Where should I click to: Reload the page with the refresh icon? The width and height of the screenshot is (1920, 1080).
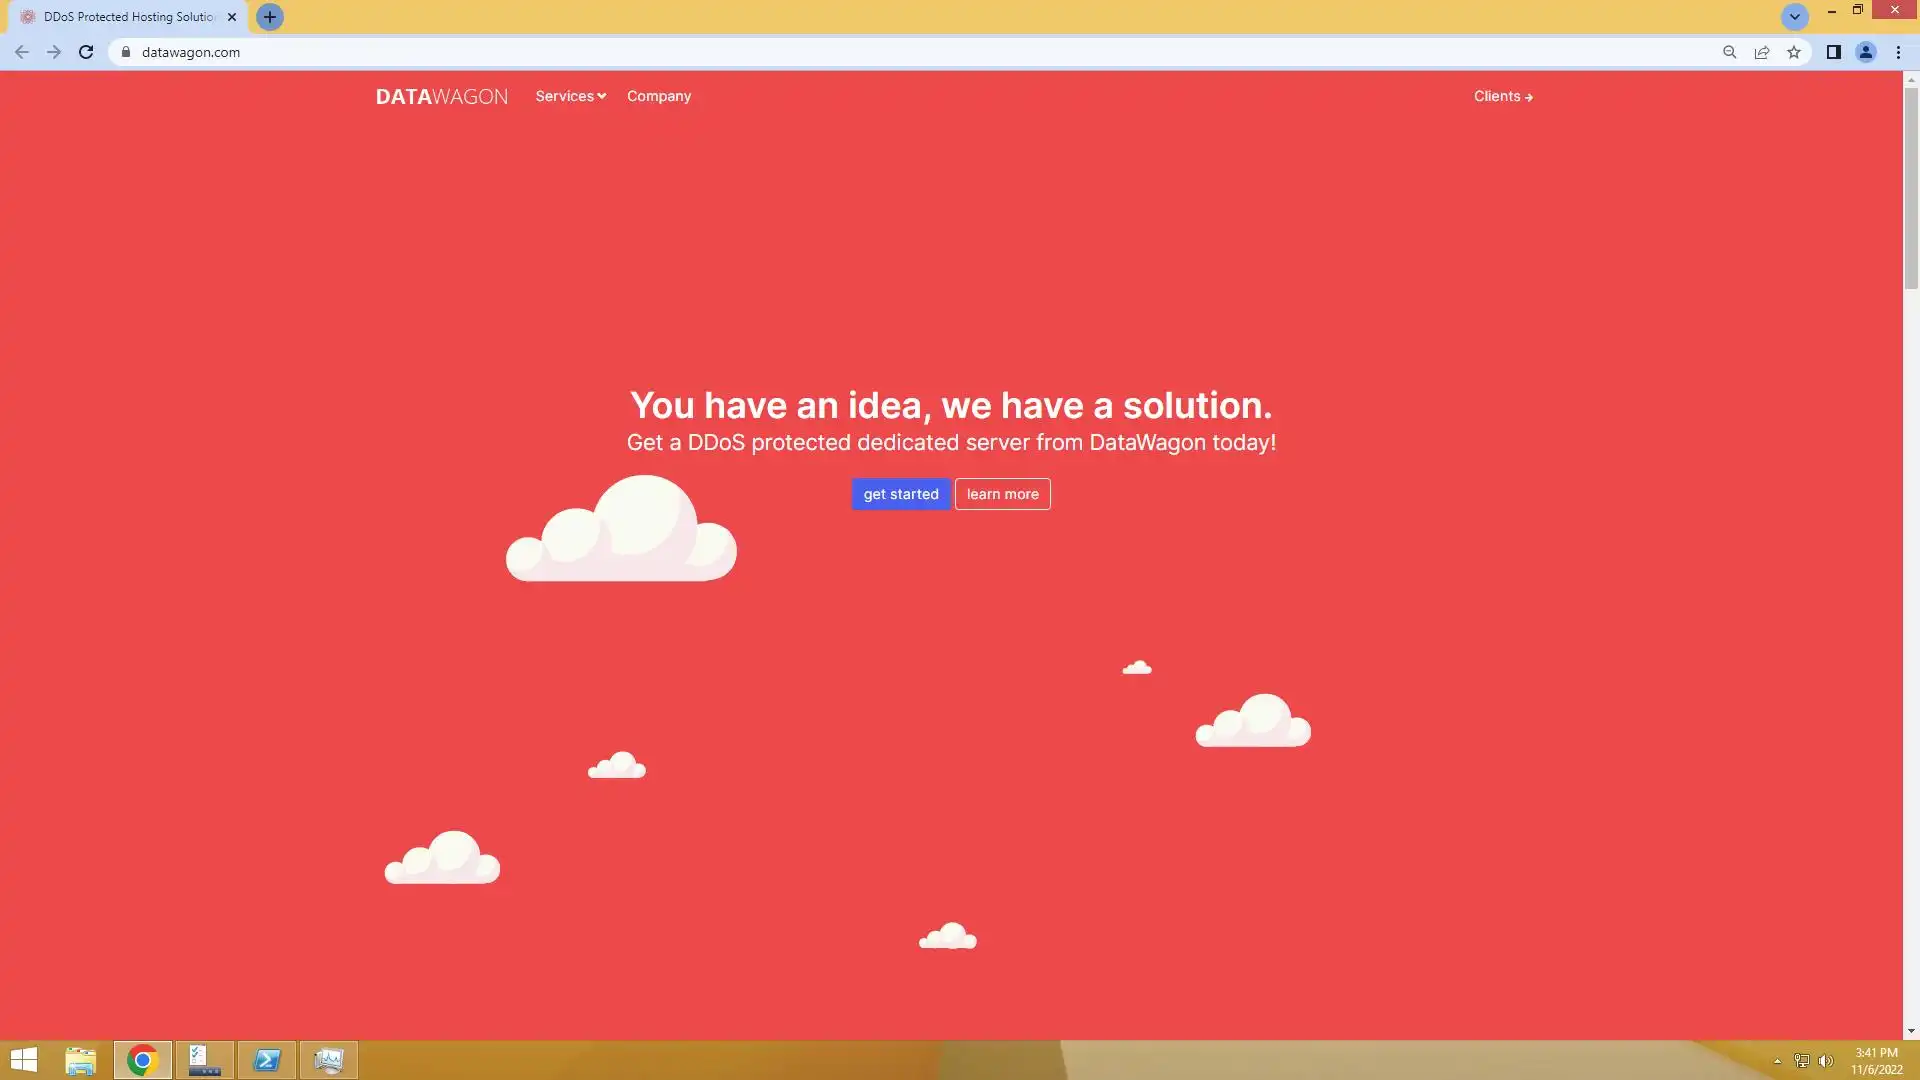[86, 52]
